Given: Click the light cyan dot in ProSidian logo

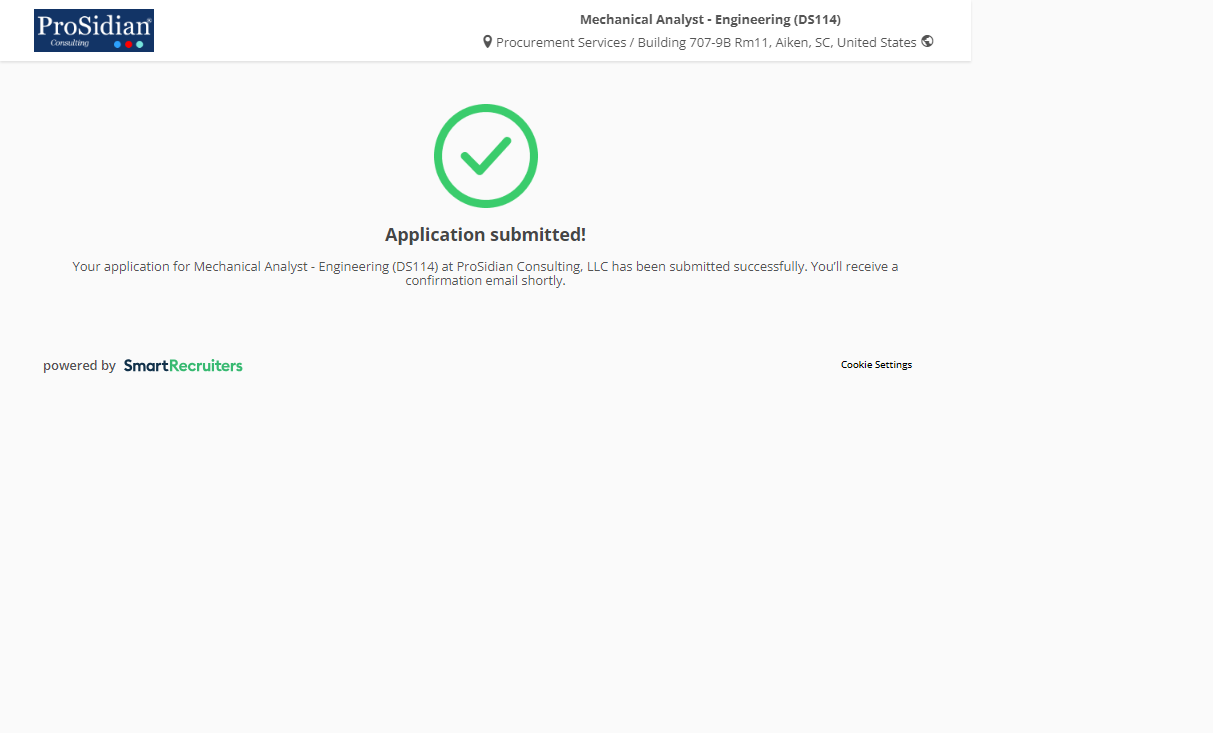Looking at the screenshot, I should pos(140,44).
